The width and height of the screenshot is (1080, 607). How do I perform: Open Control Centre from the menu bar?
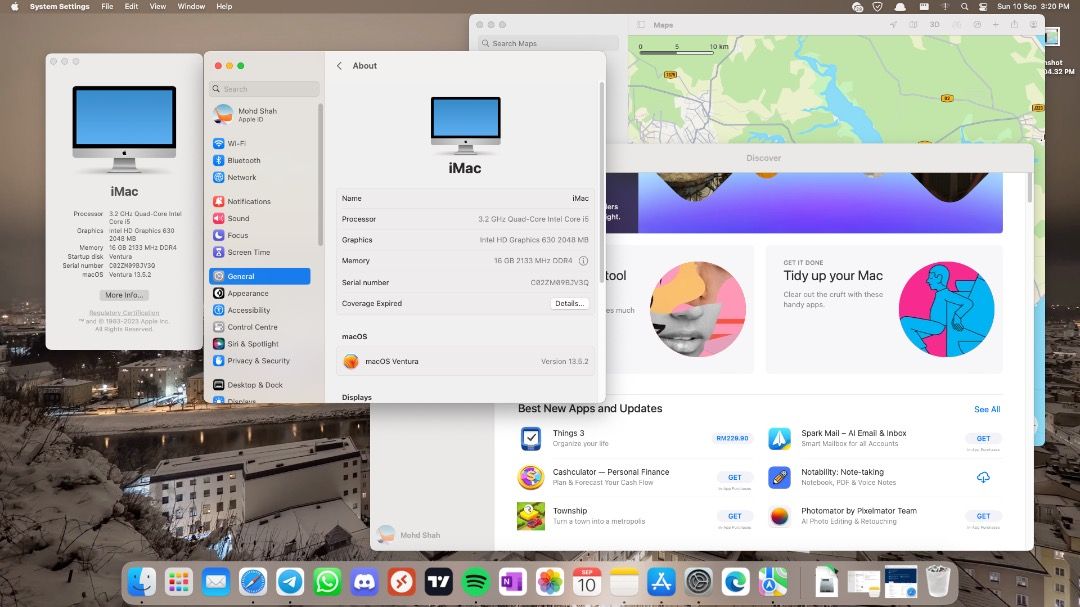[x=983, y=6]
